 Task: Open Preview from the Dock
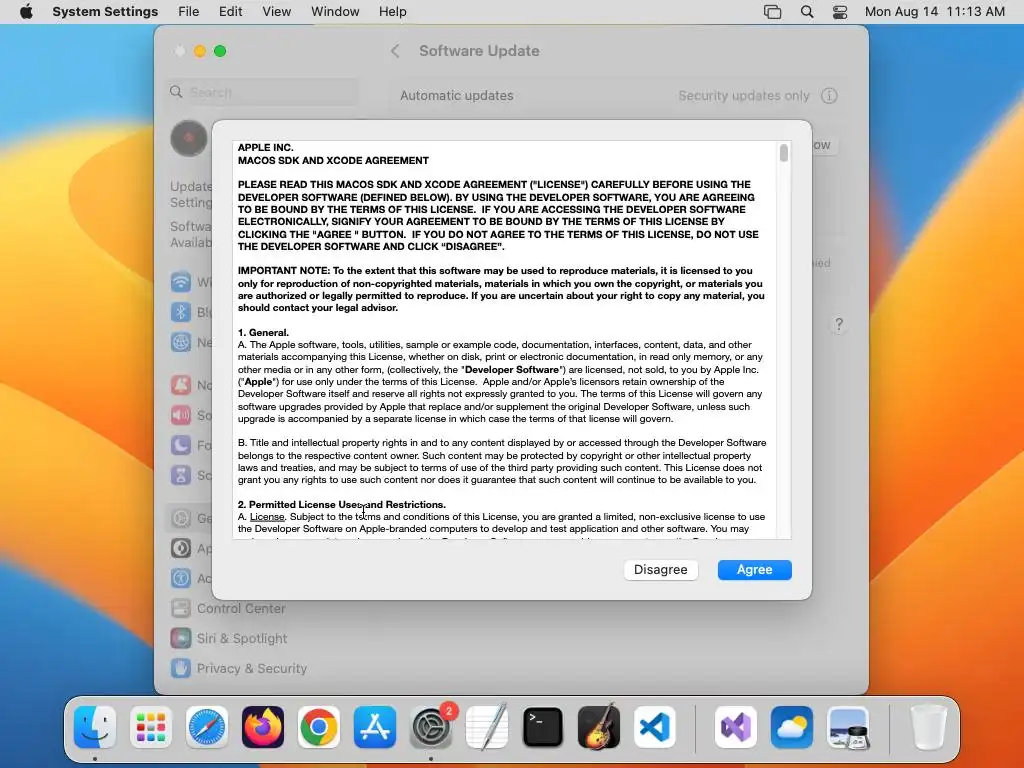click(x=848, y=727)
